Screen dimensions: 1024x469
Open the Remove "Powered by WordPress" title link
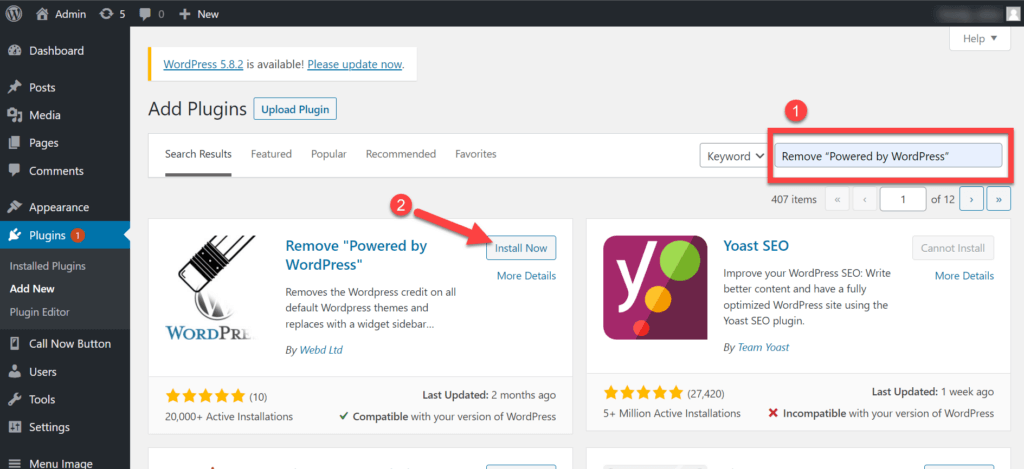coord(357,255)
